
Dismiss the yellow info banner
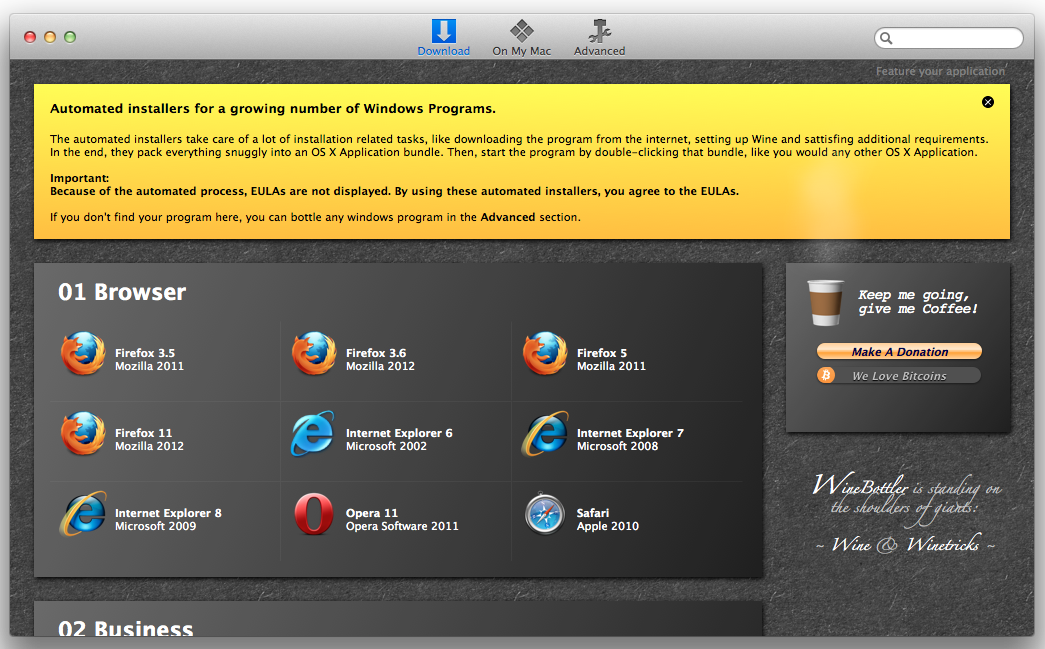click(988, 102)
